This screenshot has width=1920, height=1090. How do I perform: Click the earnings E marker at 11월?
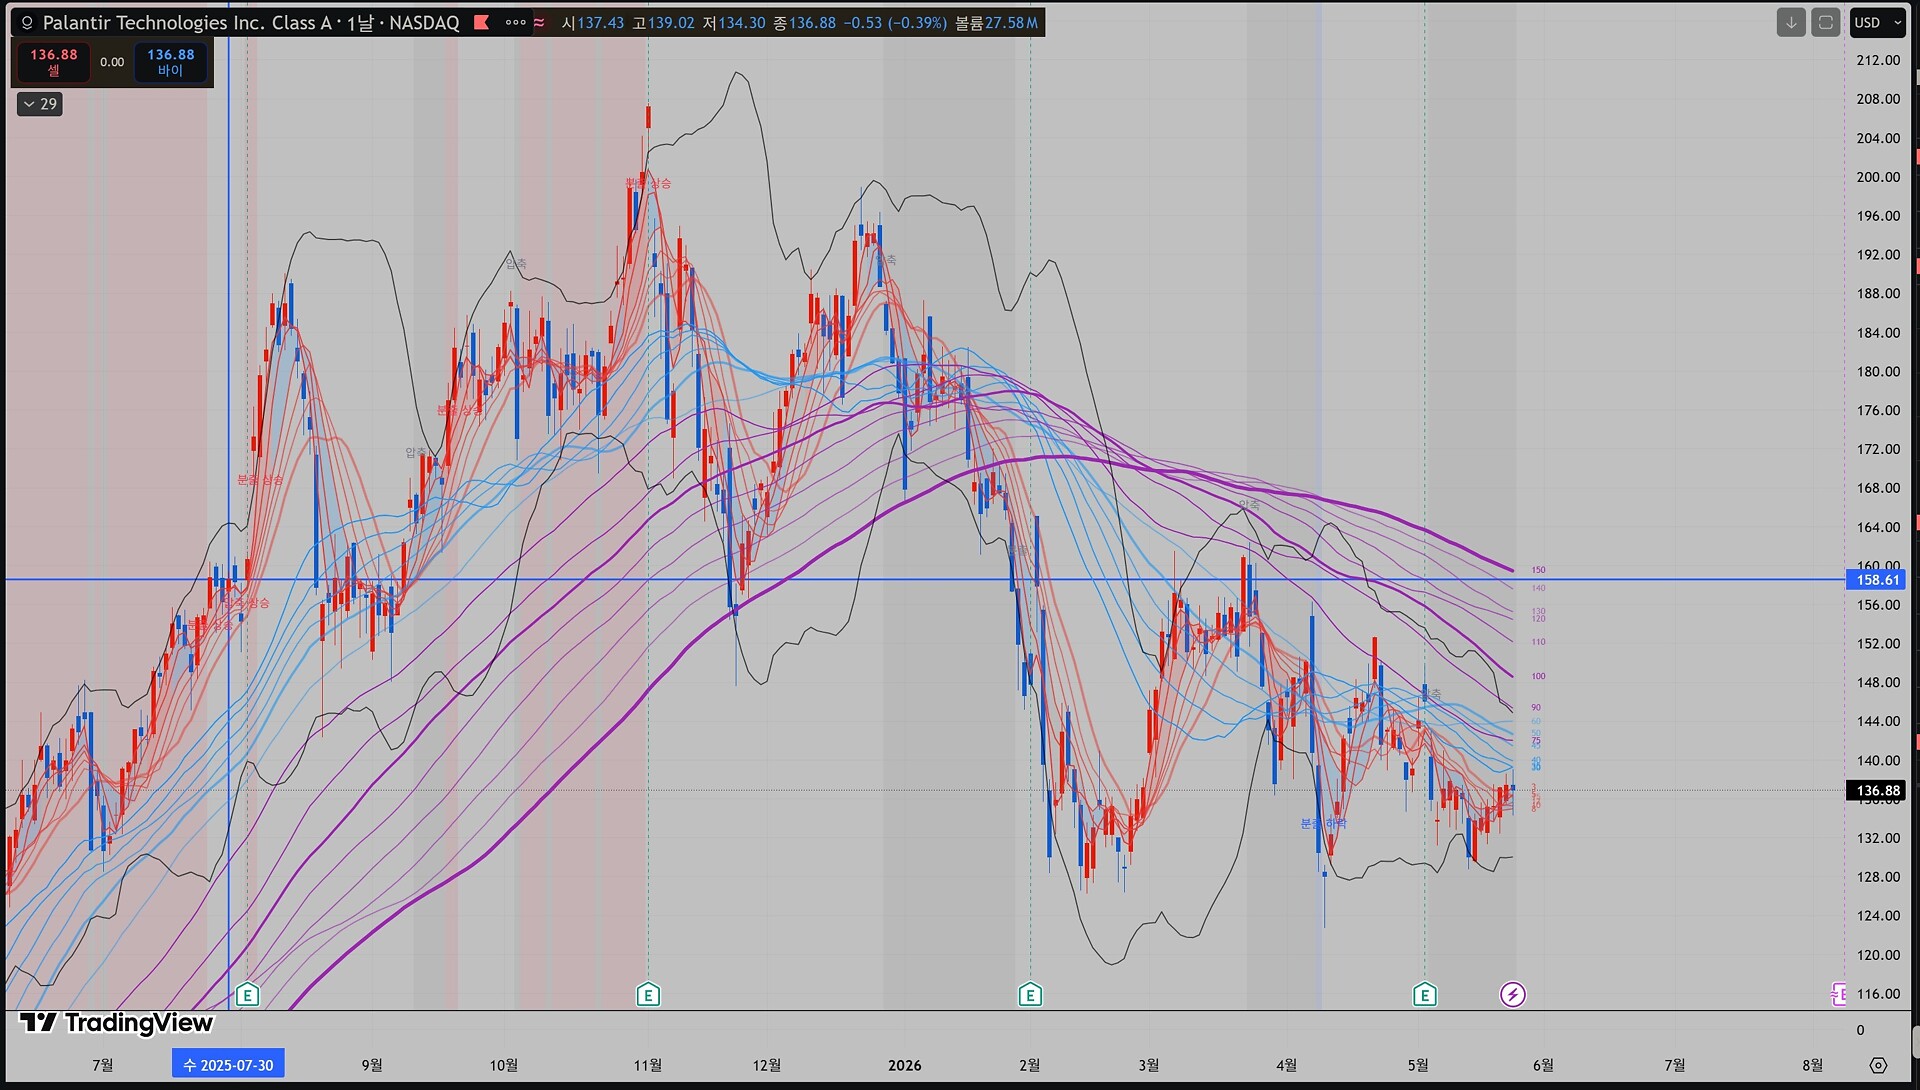point(648,994)
